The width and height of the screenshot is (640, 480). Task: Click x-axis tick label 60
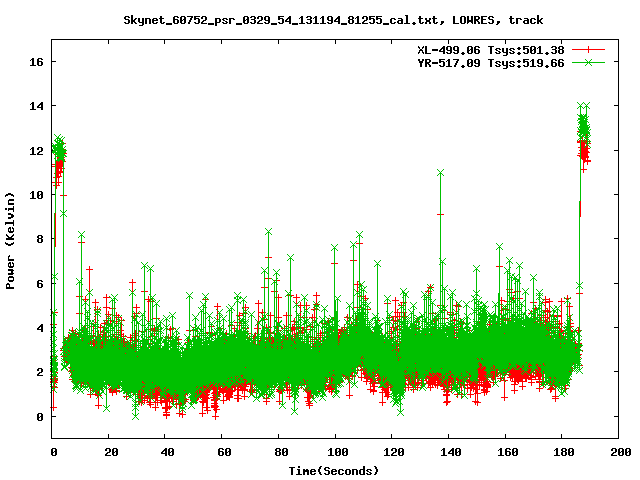[x=224, y=452]
